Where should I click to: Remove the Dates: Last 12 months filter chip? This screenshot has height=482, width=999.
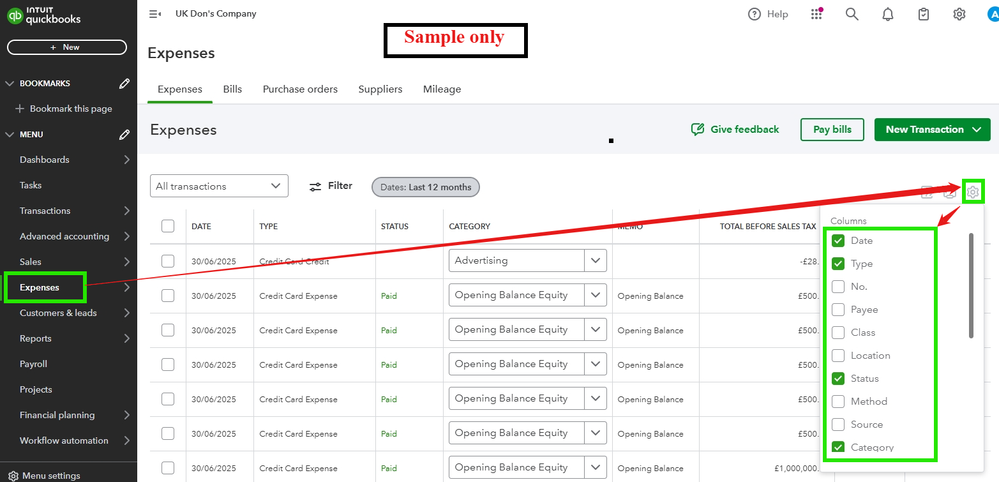coord(426,187)
